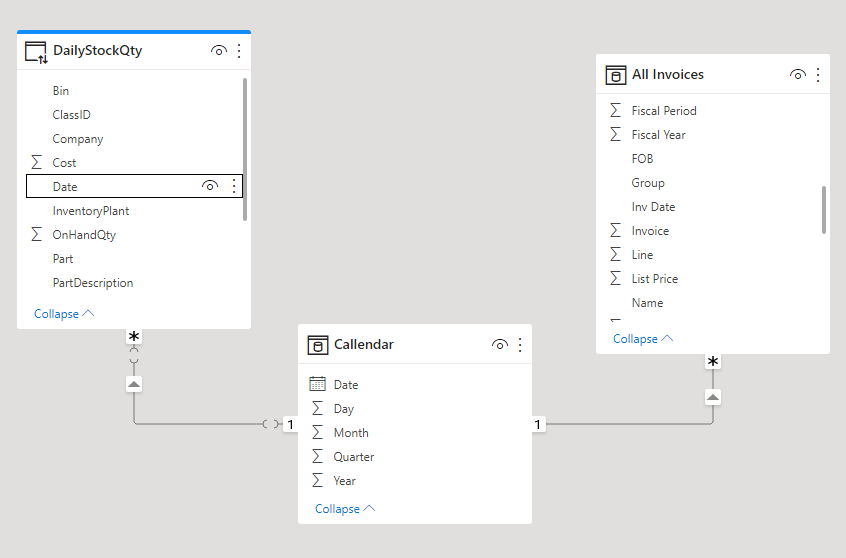The height and width of the screenshot is (558, 846).
Task: Select the List Price field name
Action: tap(655, 279)
